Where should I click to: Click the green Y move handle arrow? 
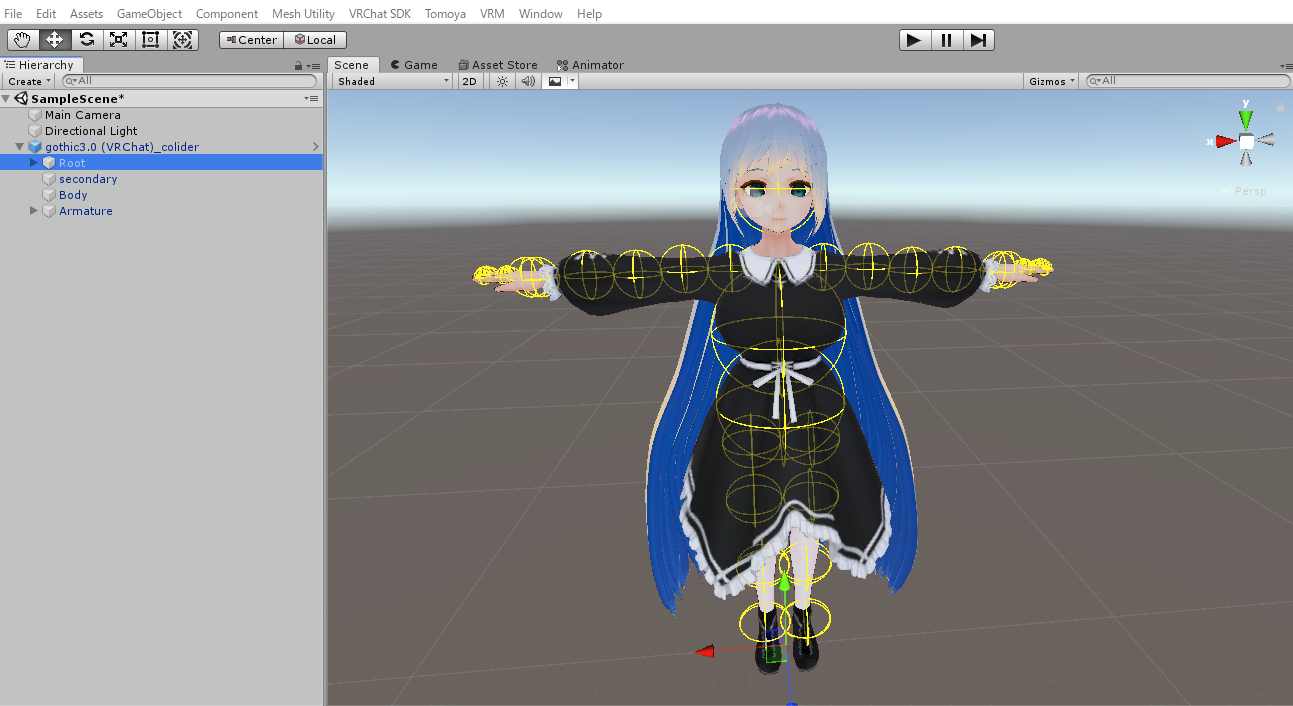(785, 580)
